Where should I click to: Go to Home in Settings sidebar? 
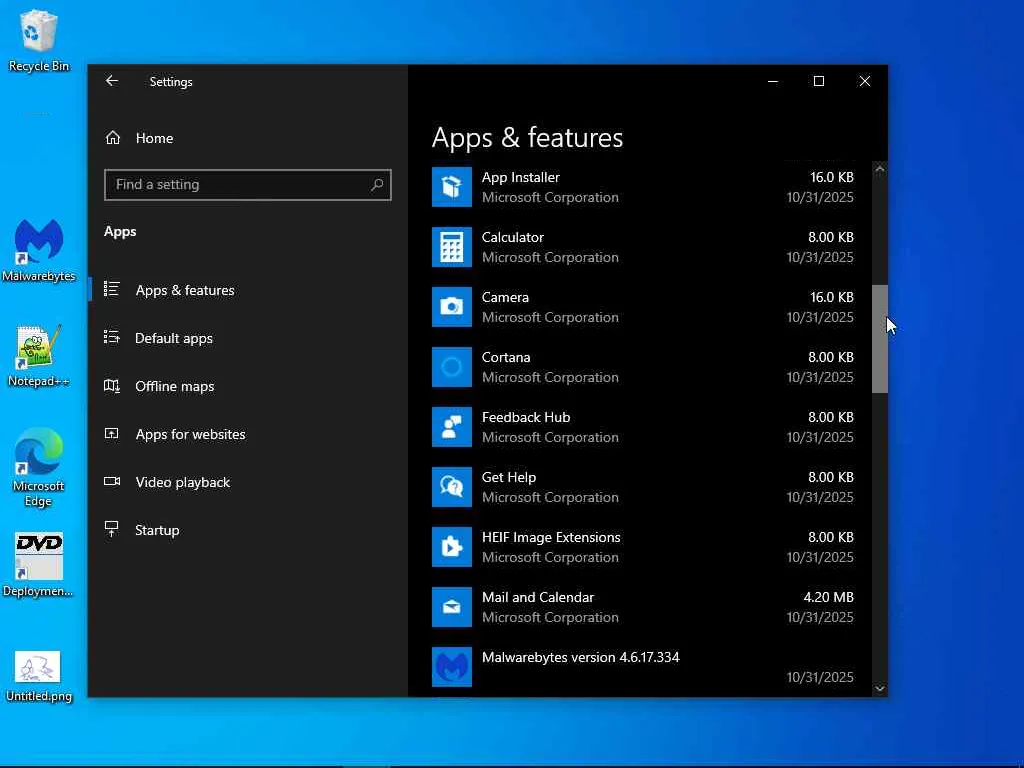click(x=154, y=138)
